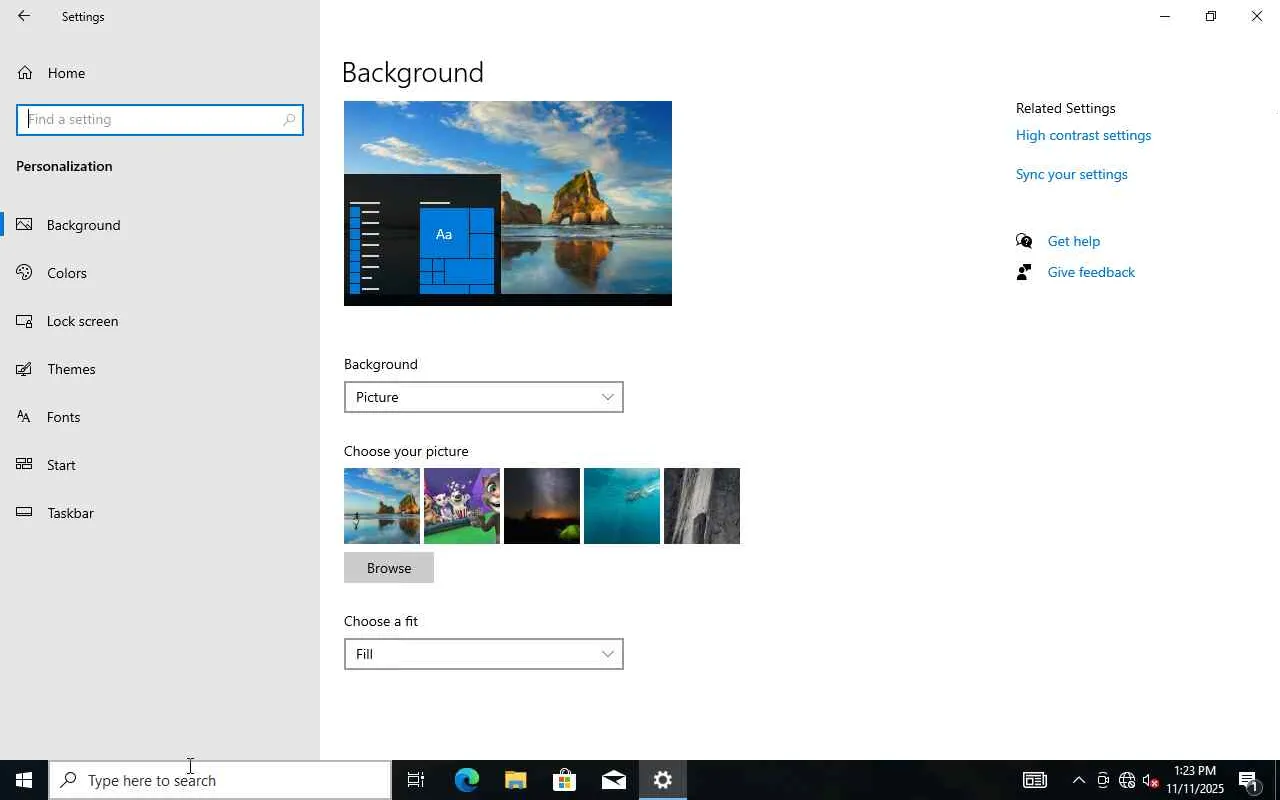Image resolution: width=1280 pixels, height=800 pixels.
Task: Focus the Find a setting search box
Action: [x=160, y=119]
